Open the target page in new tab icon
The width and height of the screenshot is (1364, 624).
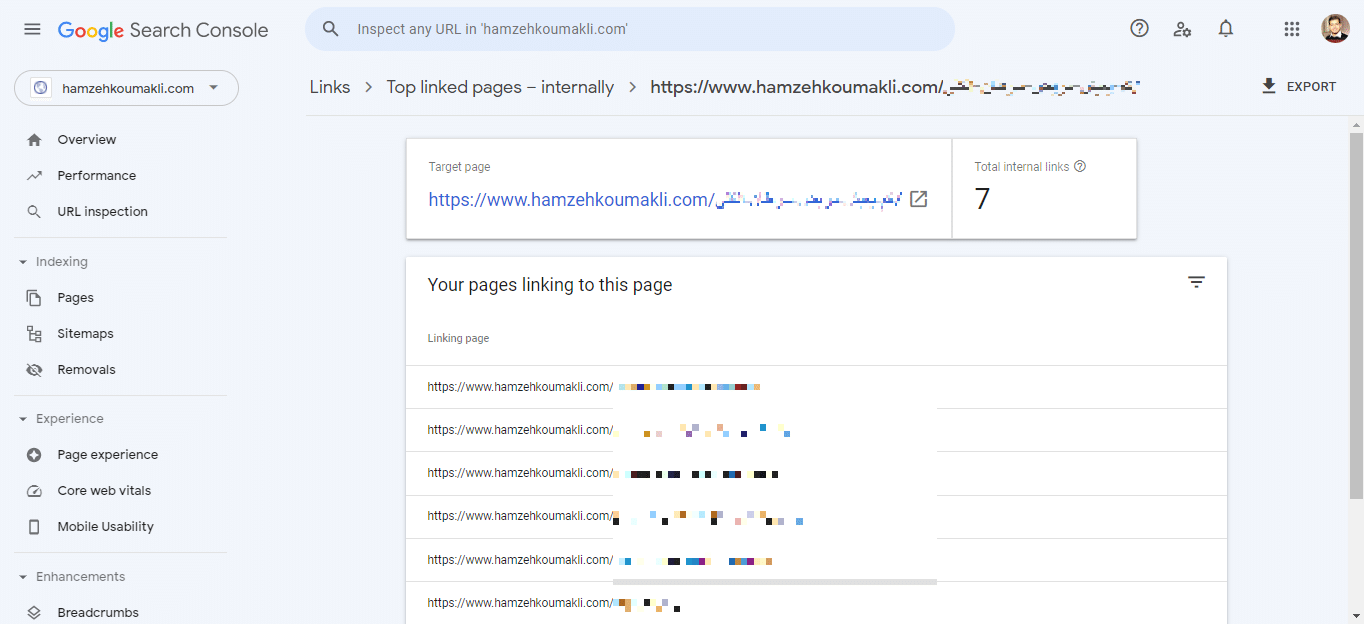(x=918, y=199)
